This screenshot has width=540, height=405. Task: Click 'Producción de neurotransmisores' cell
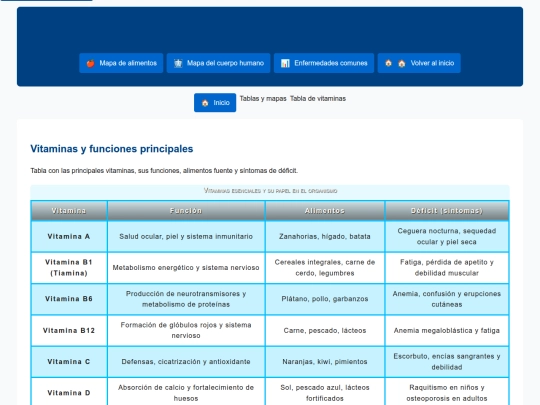point(186,299)
